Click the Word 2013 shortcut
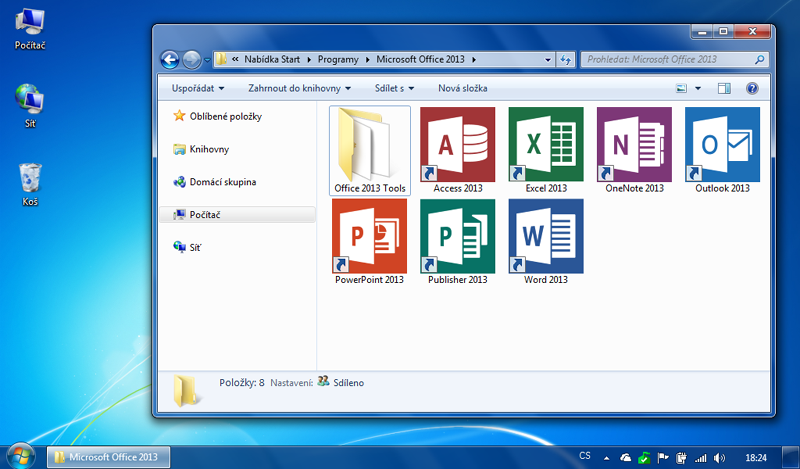This screenshot has height=469, width=800. click(546, 237)
